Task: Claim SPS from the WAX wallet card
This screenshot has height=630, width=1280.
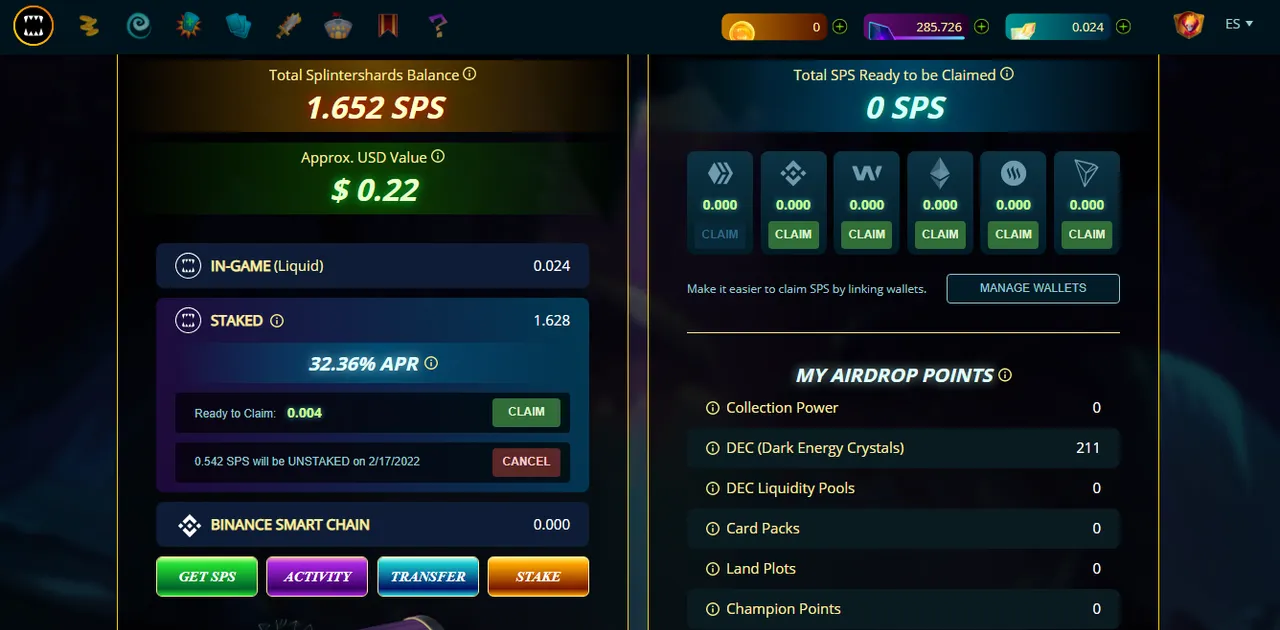Action: pyautogui.click(x=867, y=235)
